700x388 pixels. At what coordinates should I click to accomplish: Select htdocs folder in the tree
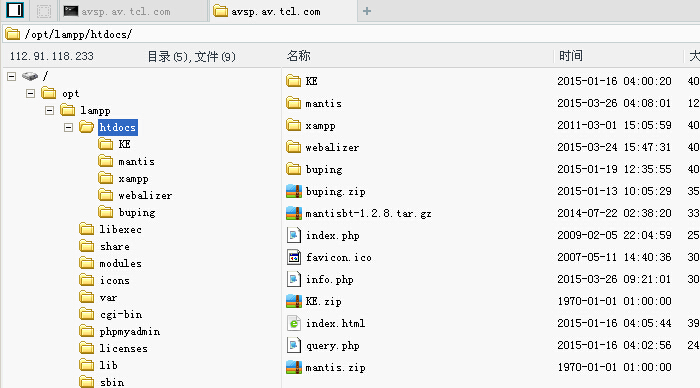pos(117,127)
